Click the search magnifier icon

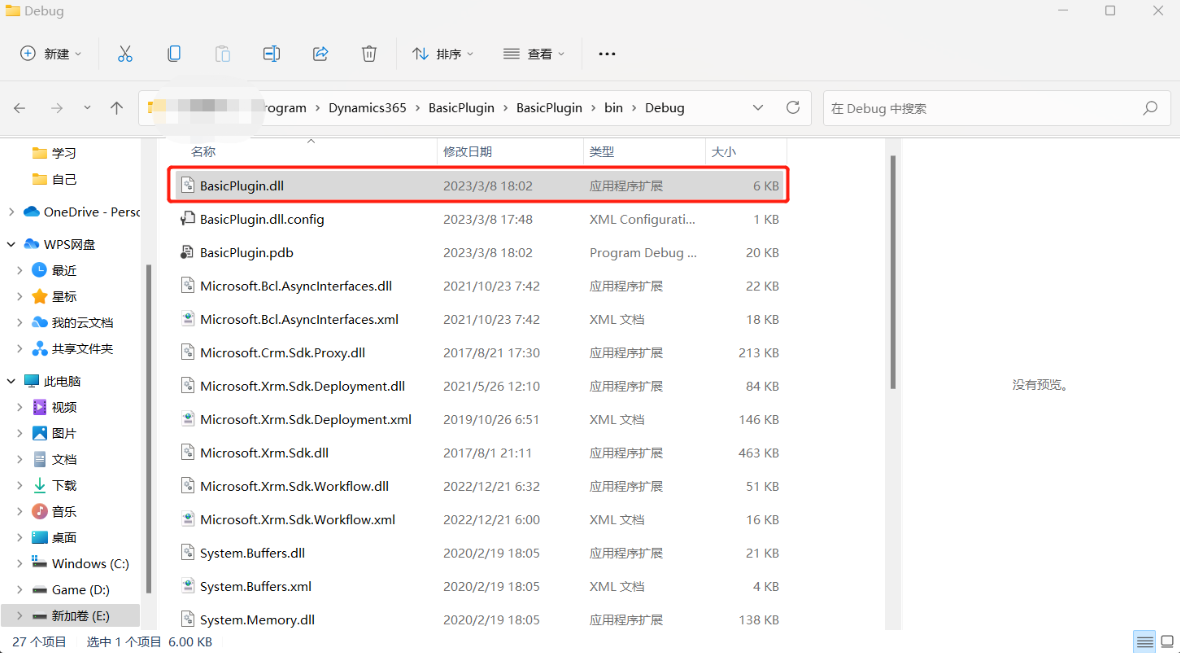click(x=1150, y=108)
